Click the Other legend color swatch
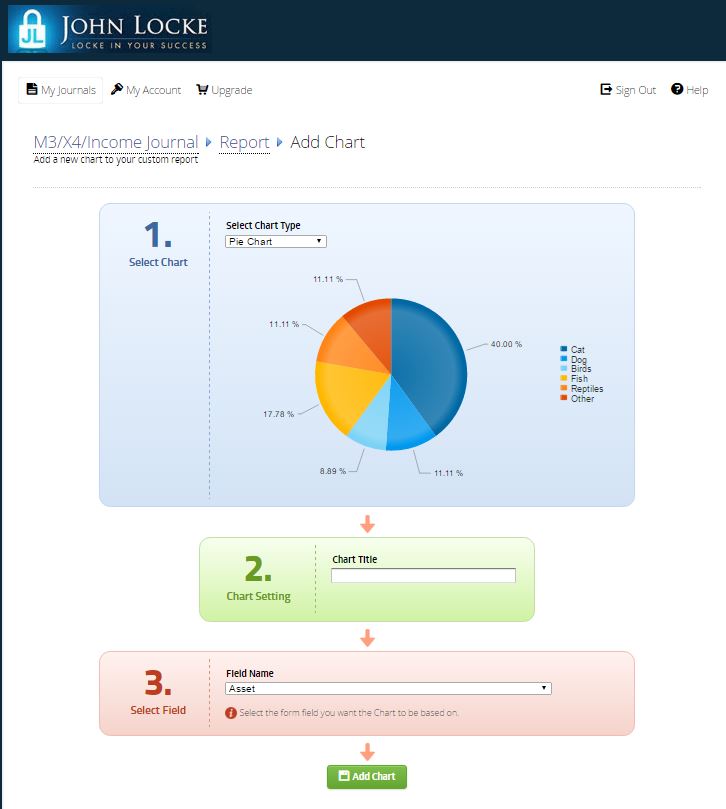This screenshot has height=809, width=726. point(563,398)
